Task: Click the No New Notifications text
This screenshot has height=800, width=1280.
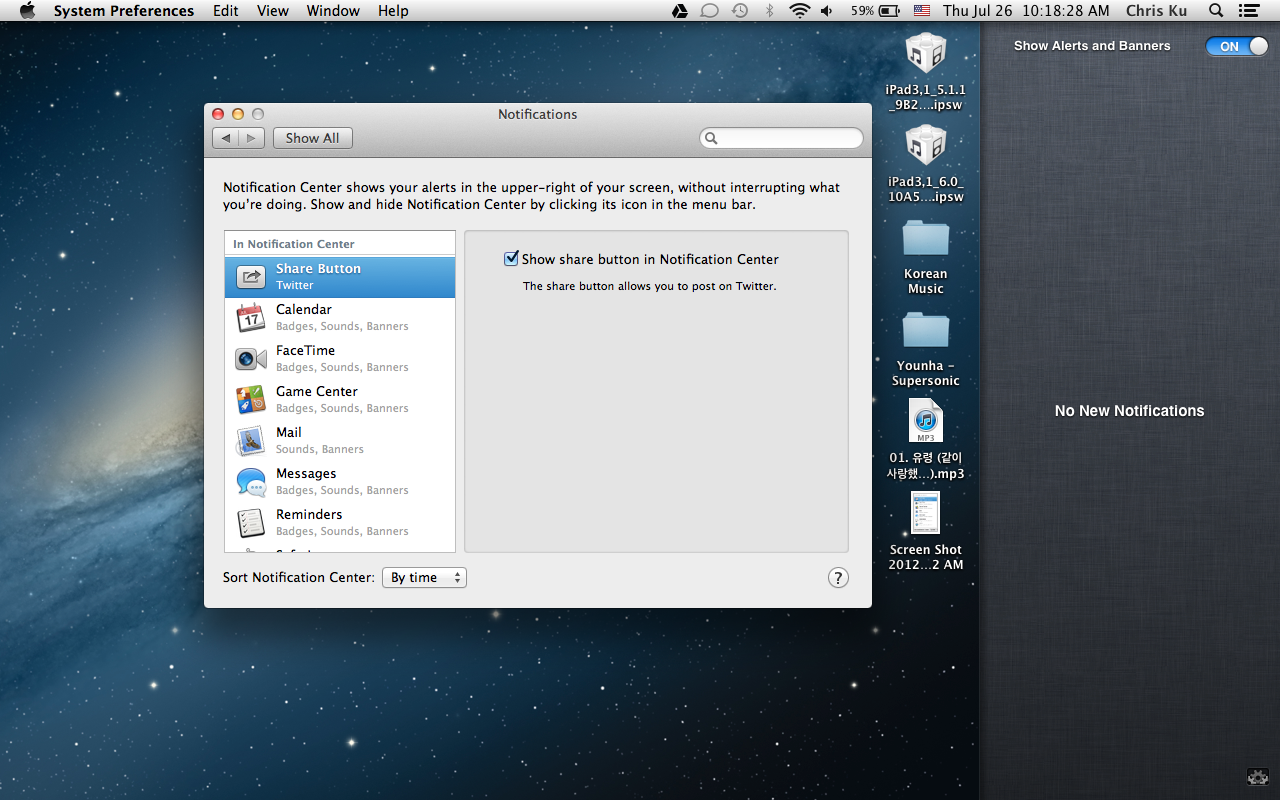Action: click(x=1129, y=411)
